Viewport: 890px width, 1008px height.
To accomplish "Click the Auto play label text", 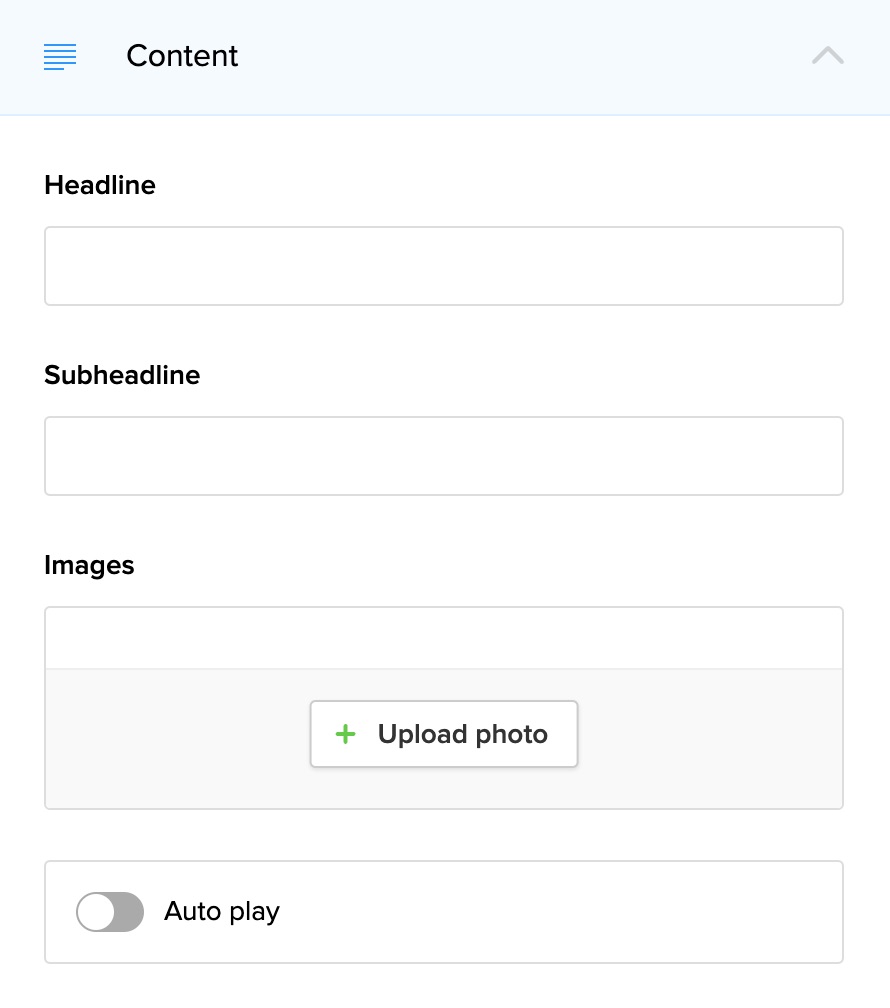I will tap(222, 912).
